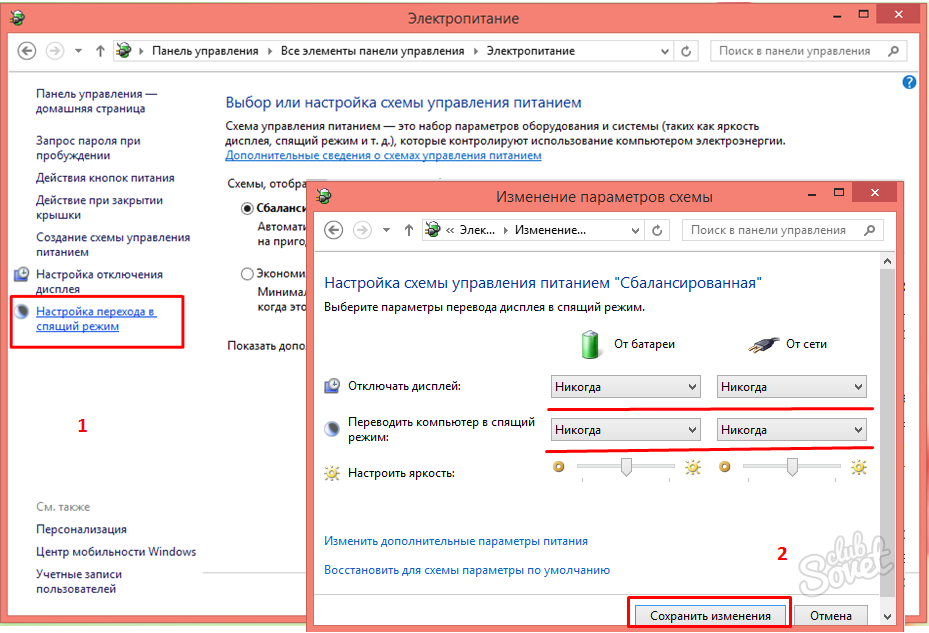The height and width of the screenshot is (633, 929).
Task: Click the Сохранить изменения button
Action: pyautogui.click(x=709, y=616)
